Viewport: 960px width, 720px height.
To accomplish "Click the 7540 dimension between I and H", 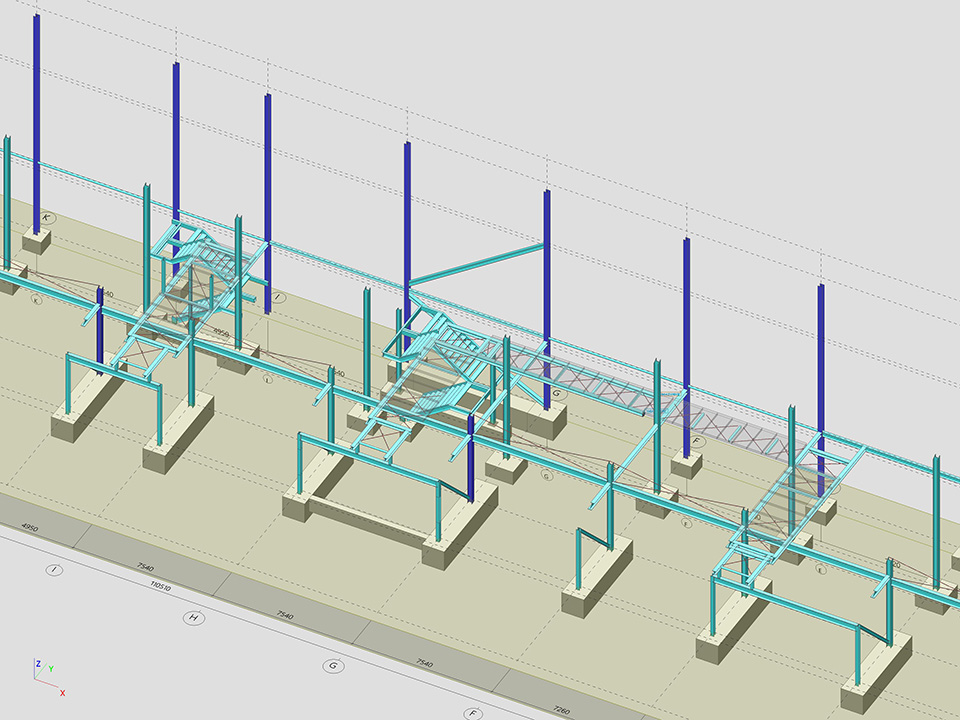I will 146,568.
